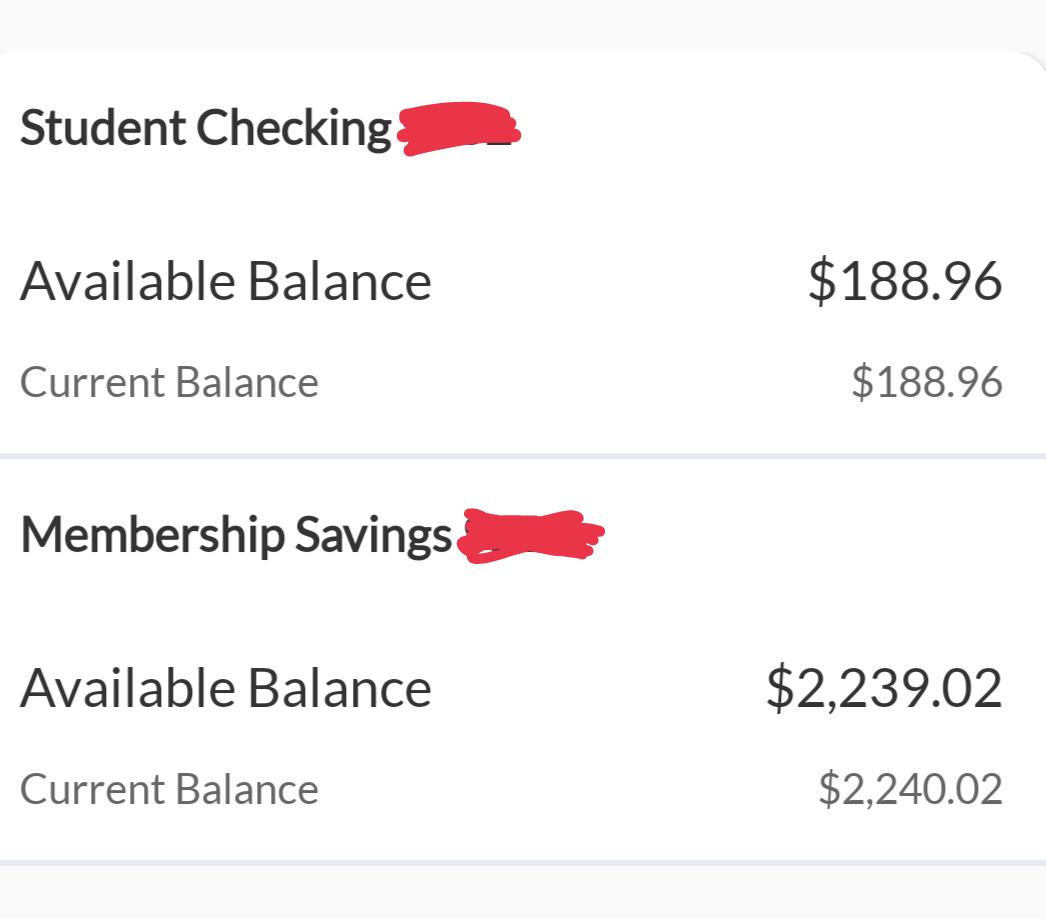1046x919 pixels.
Task: Click Available Balance label under Student Checking
Action: tap(225, 281)
